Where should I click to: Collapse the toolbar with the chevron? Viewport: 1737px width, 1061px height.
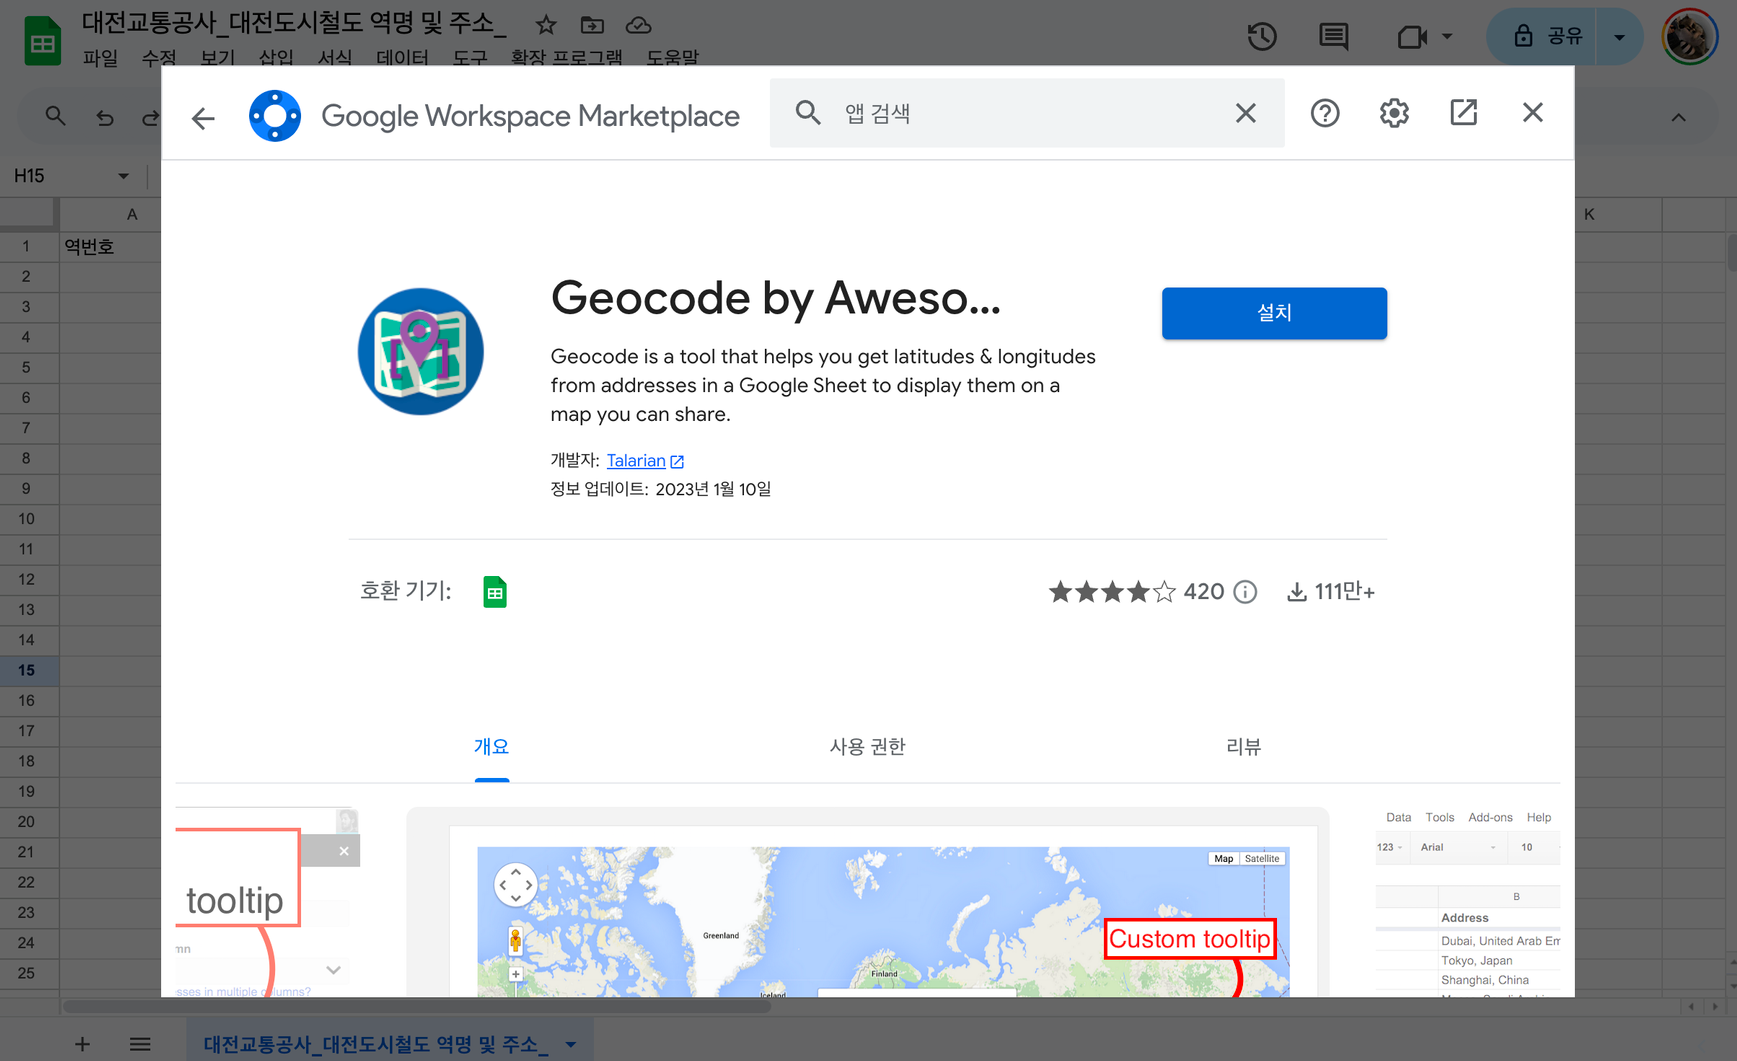1679,118
